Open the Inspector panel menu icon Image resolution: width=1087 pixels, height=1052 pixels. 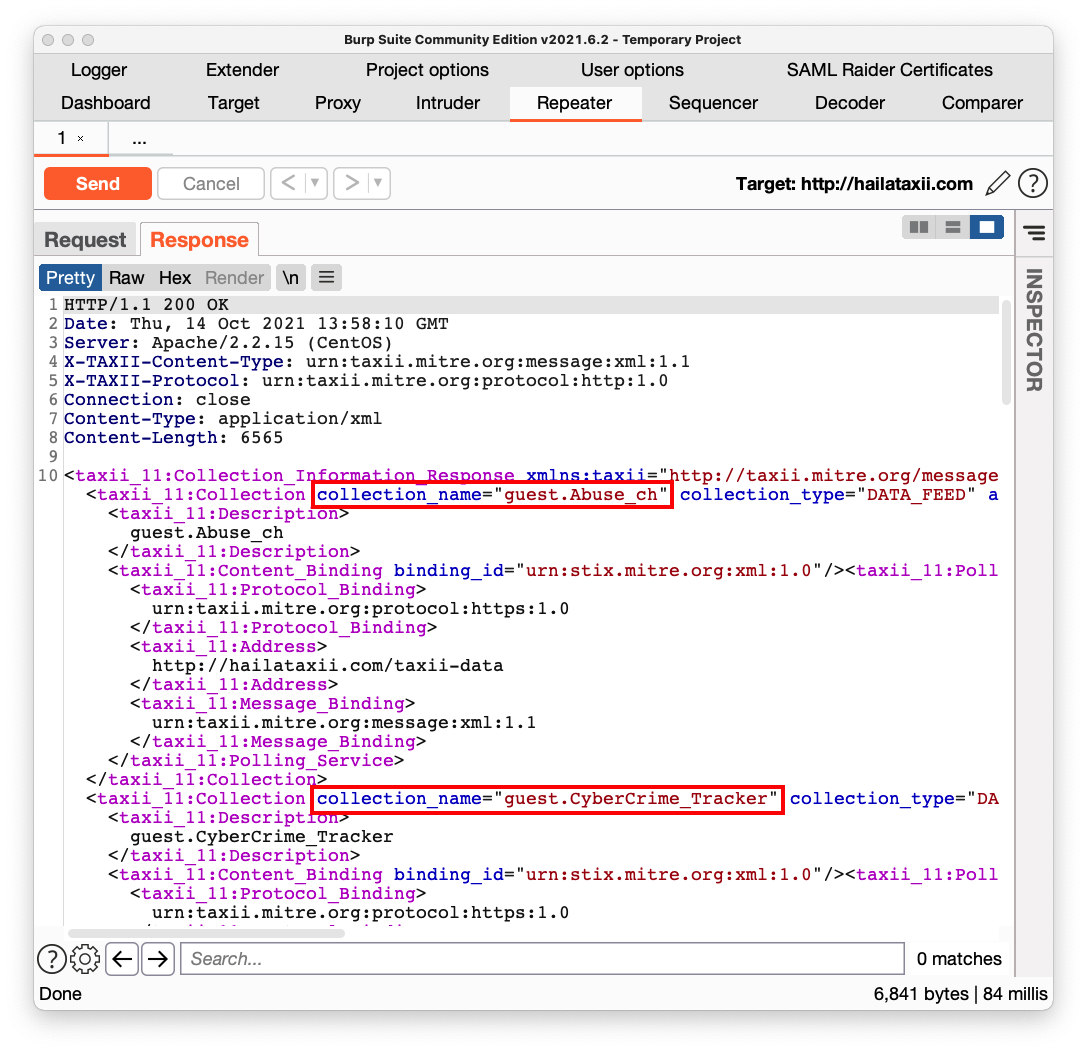tap(1034, 233)
